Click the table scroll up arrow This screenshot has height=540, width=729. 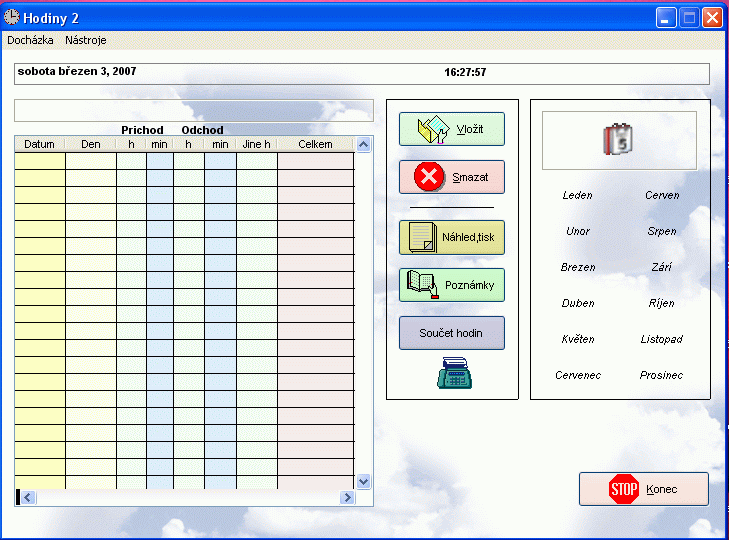pyautogui.click(x=364, y=145)
